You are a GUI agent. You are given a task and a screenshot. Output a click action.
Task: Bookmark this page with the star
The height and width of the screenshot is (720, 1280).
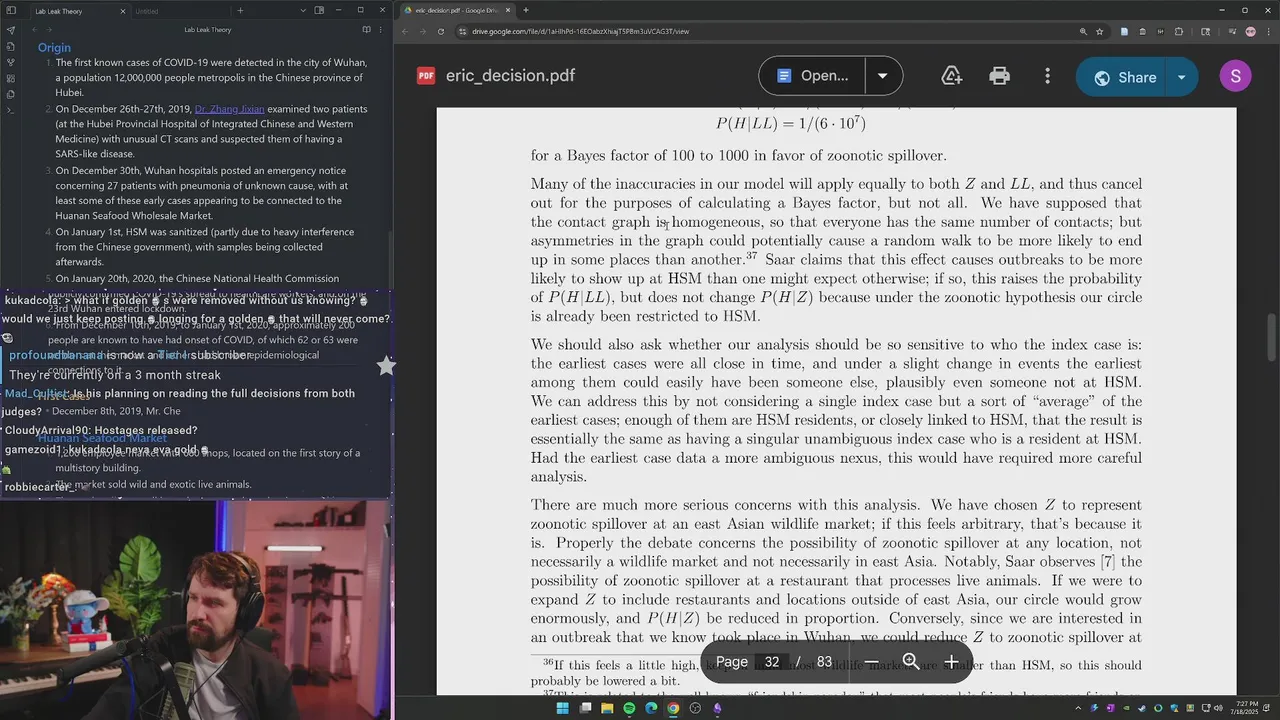pyautogui.click(x=1099, y=31)
